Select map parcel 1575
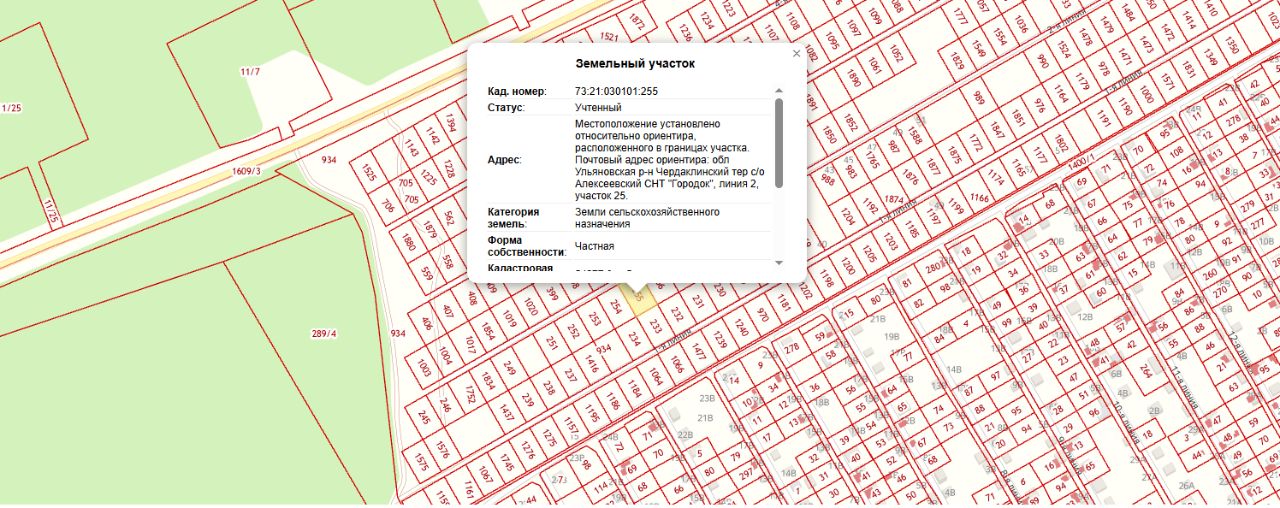 coord(421,461)
